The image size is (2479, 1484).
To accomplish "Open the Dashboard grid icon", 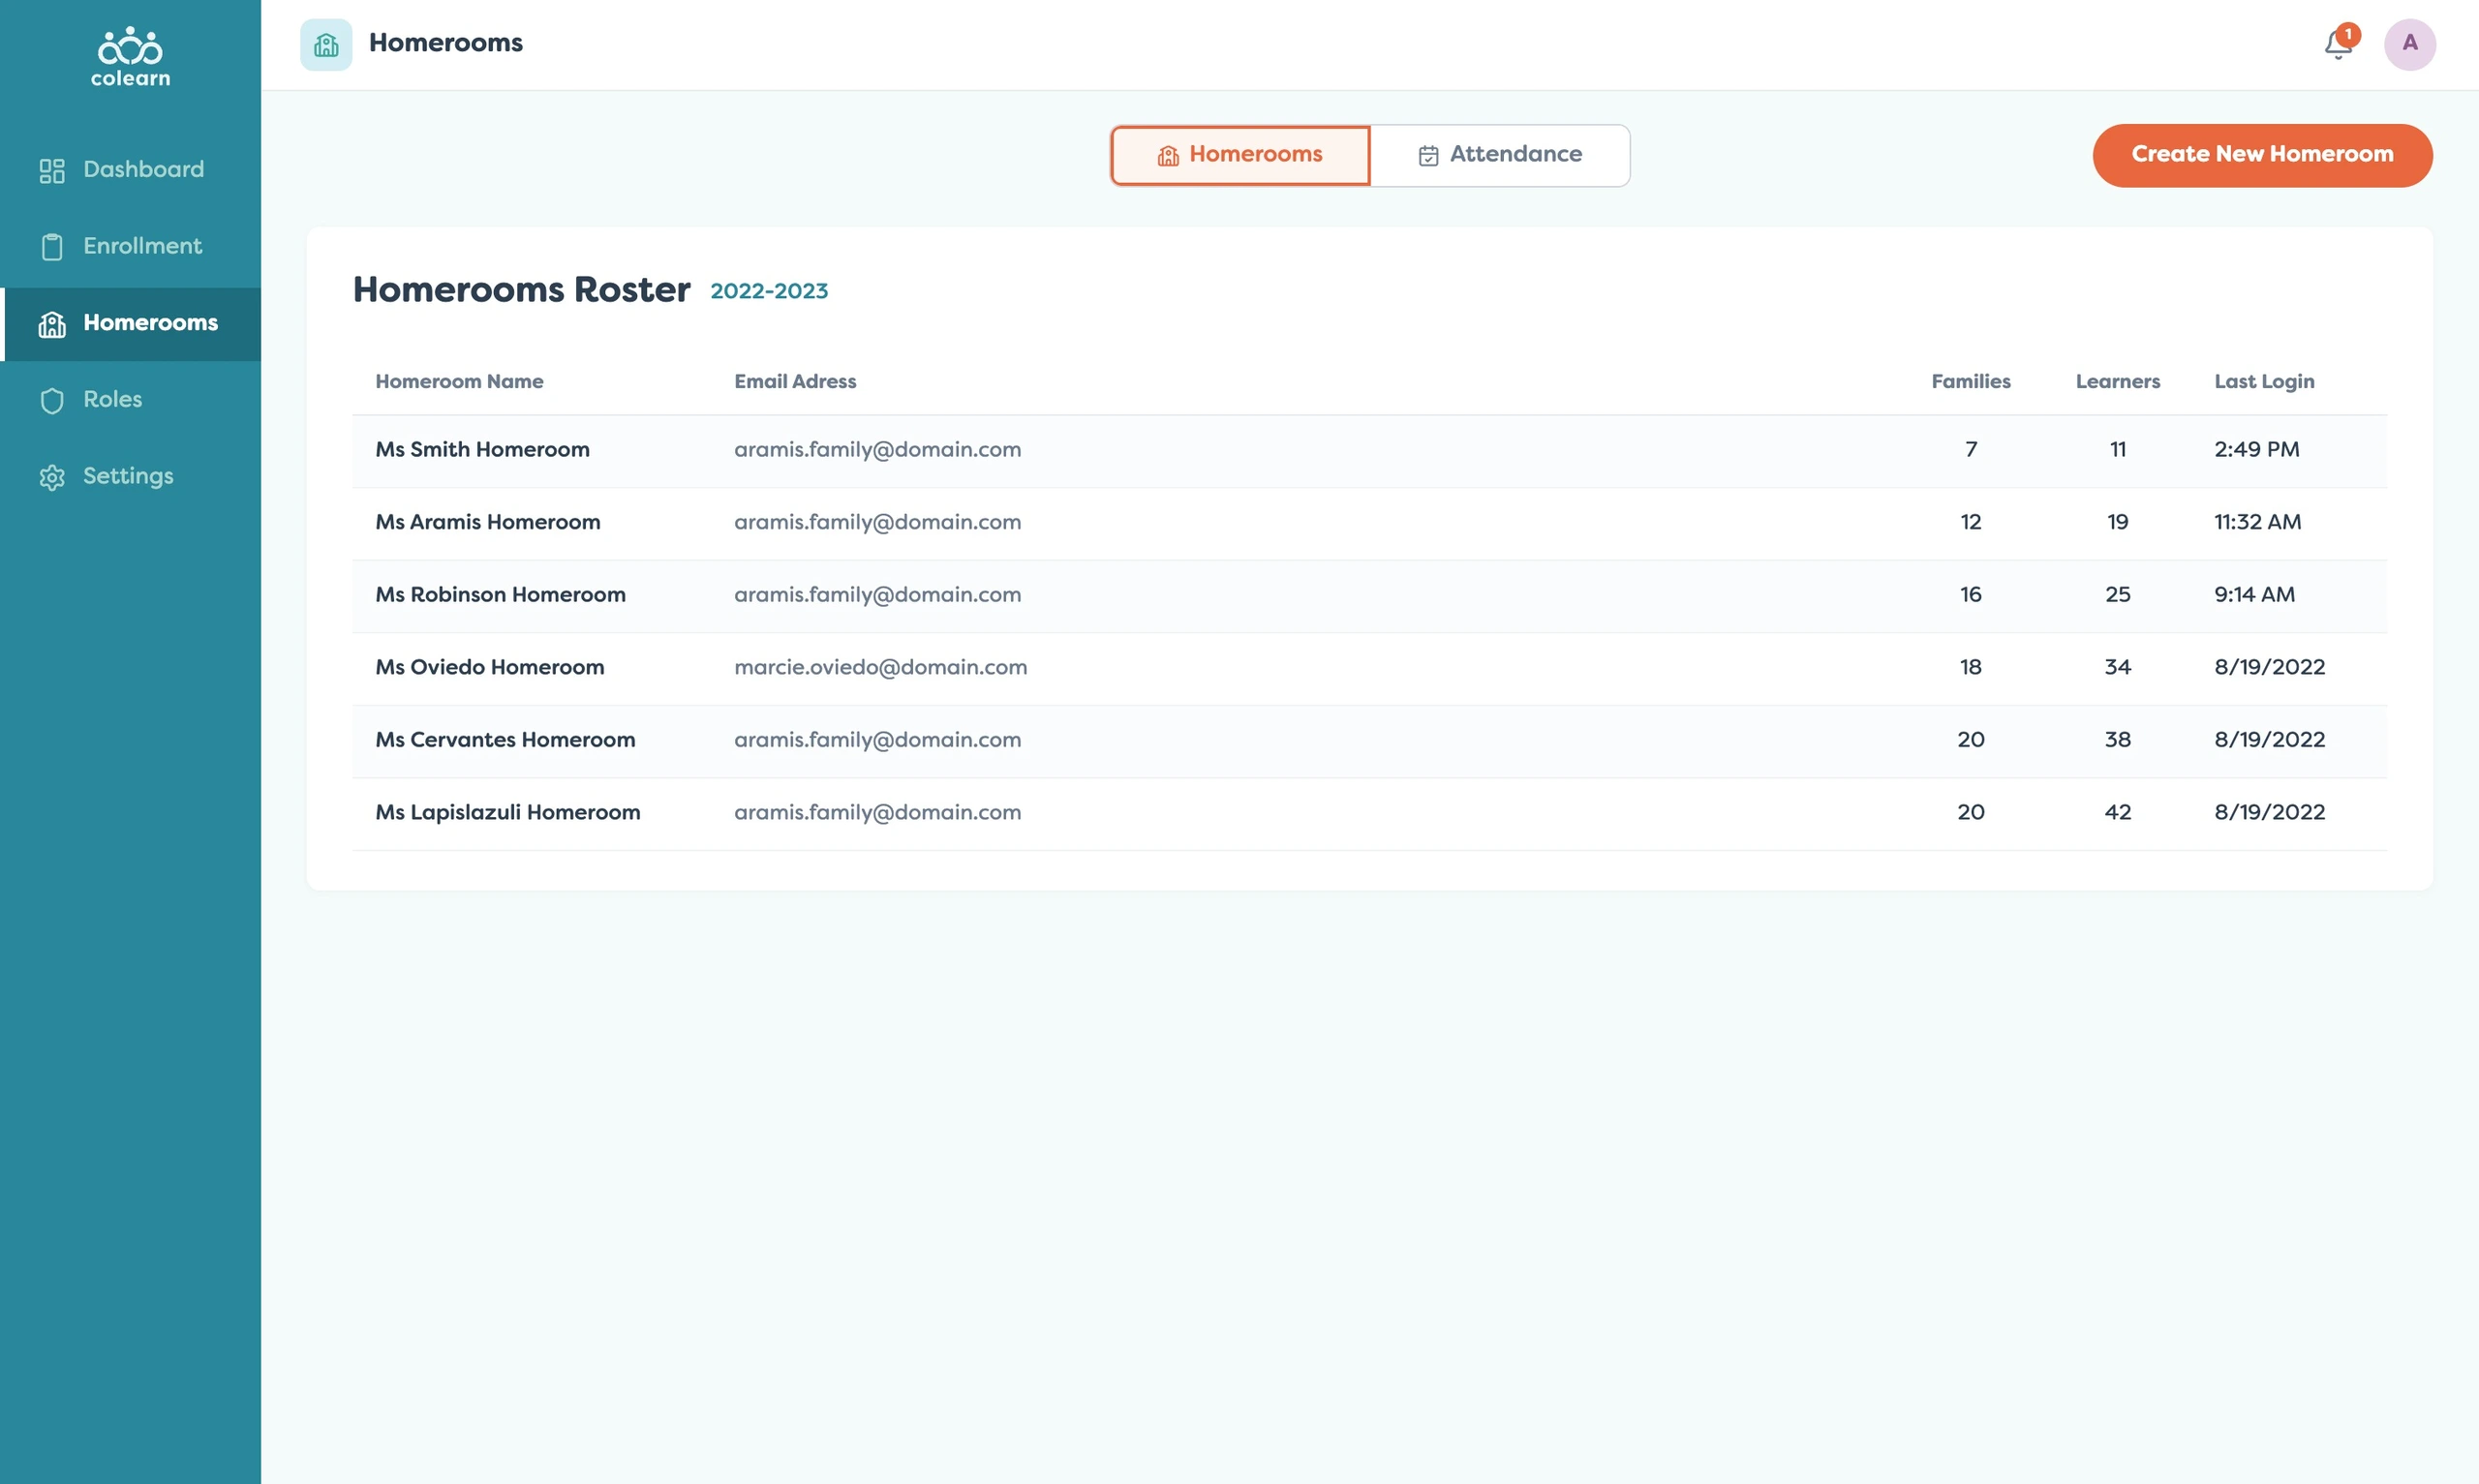I will point(52,171).
